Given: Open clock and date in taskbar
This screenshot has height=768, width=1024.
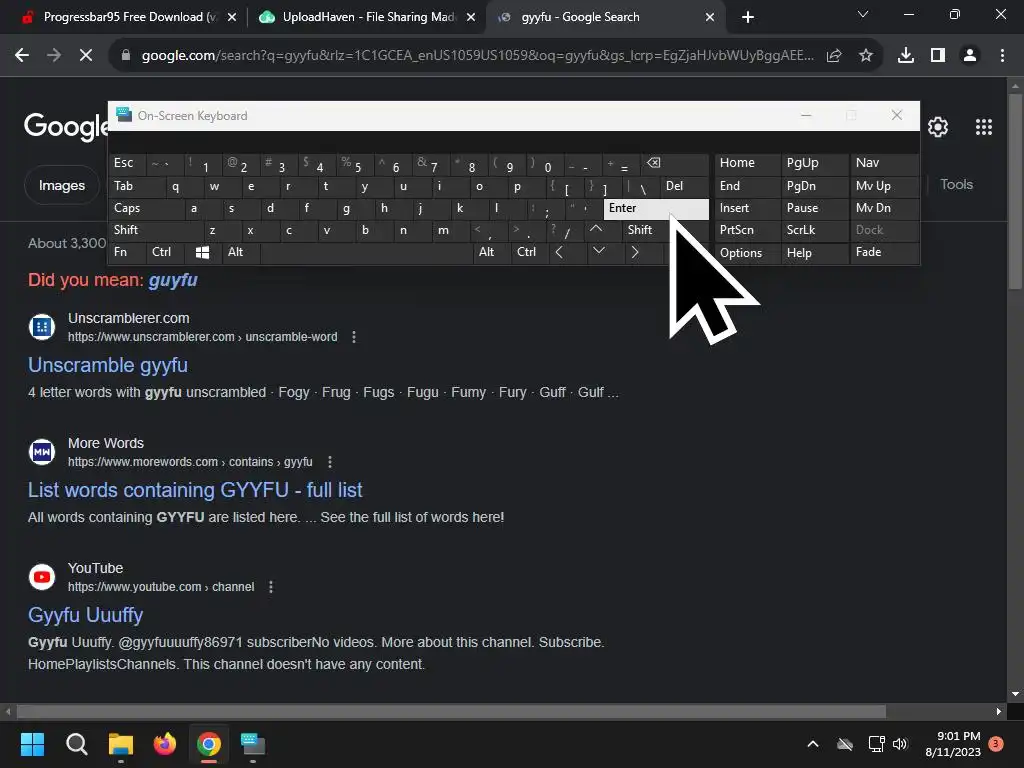Looking at the screenshot, I should click(953, 744).
